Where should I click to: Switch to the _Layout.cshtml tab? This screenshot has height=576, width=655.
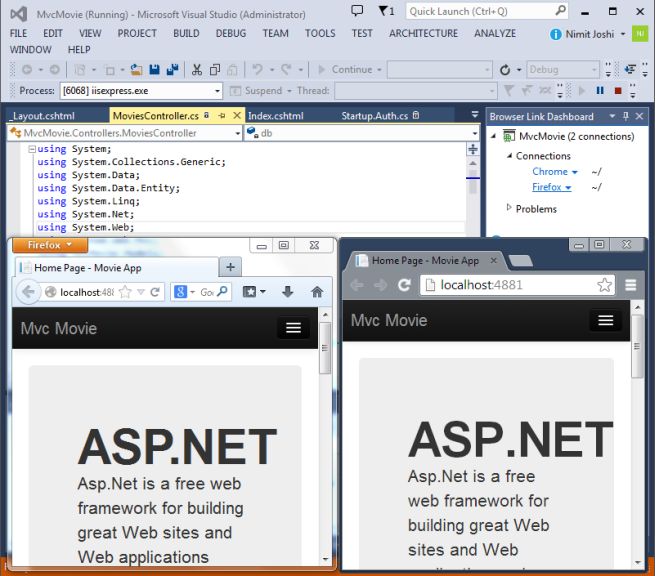pyautogui.click(x=43, y=116)
